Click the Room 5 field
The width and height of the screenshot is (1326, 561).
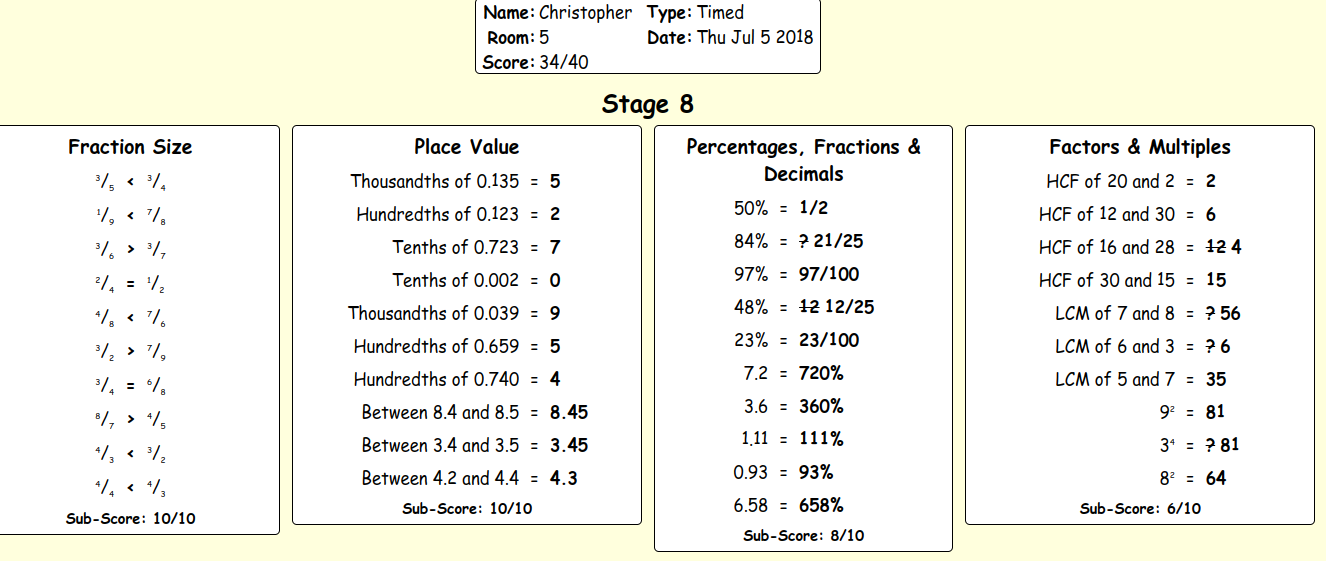(518, 38)
